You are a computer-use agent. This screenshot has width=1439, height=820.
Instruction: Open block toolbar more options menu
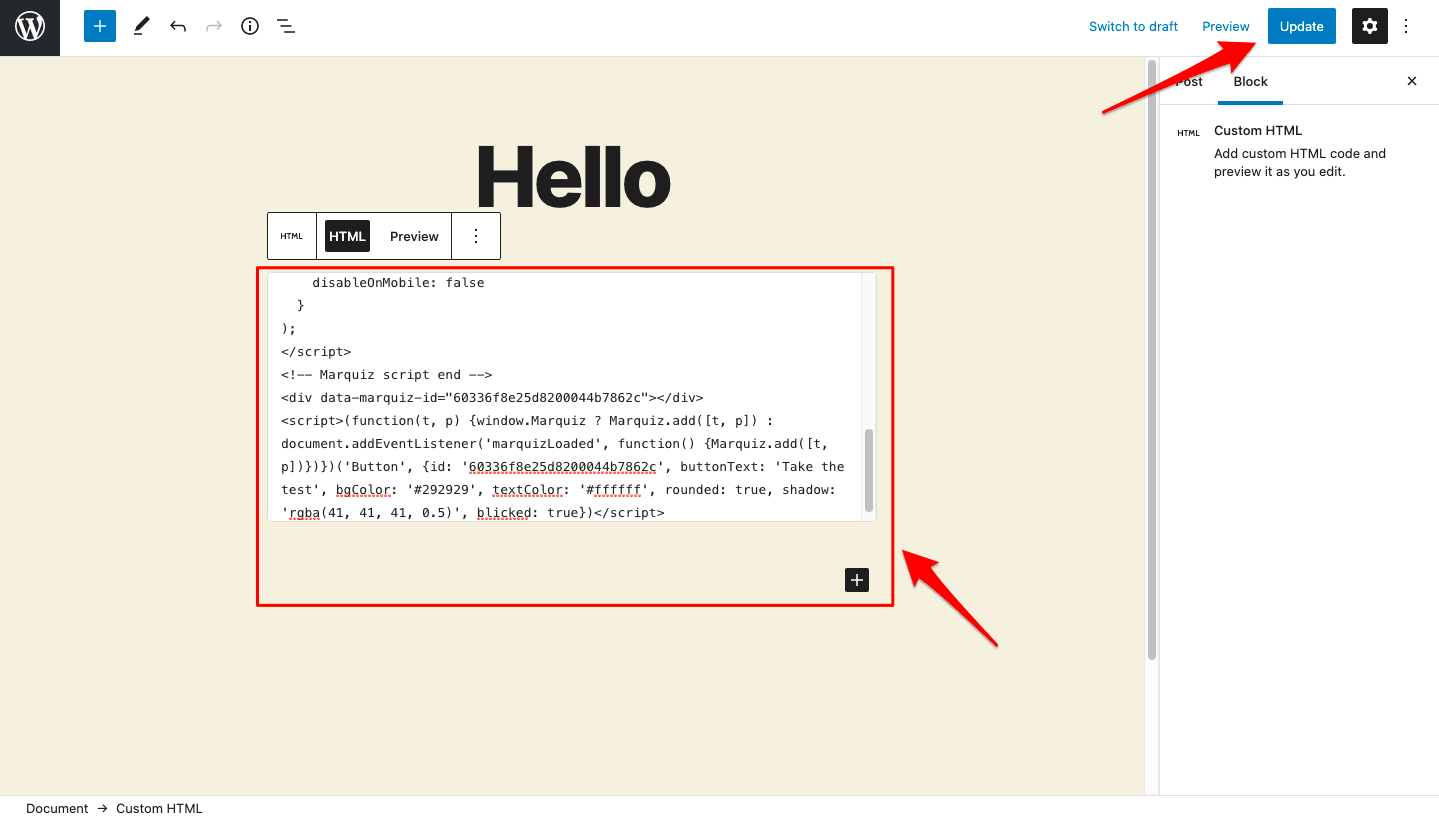[x=476, y=236]
